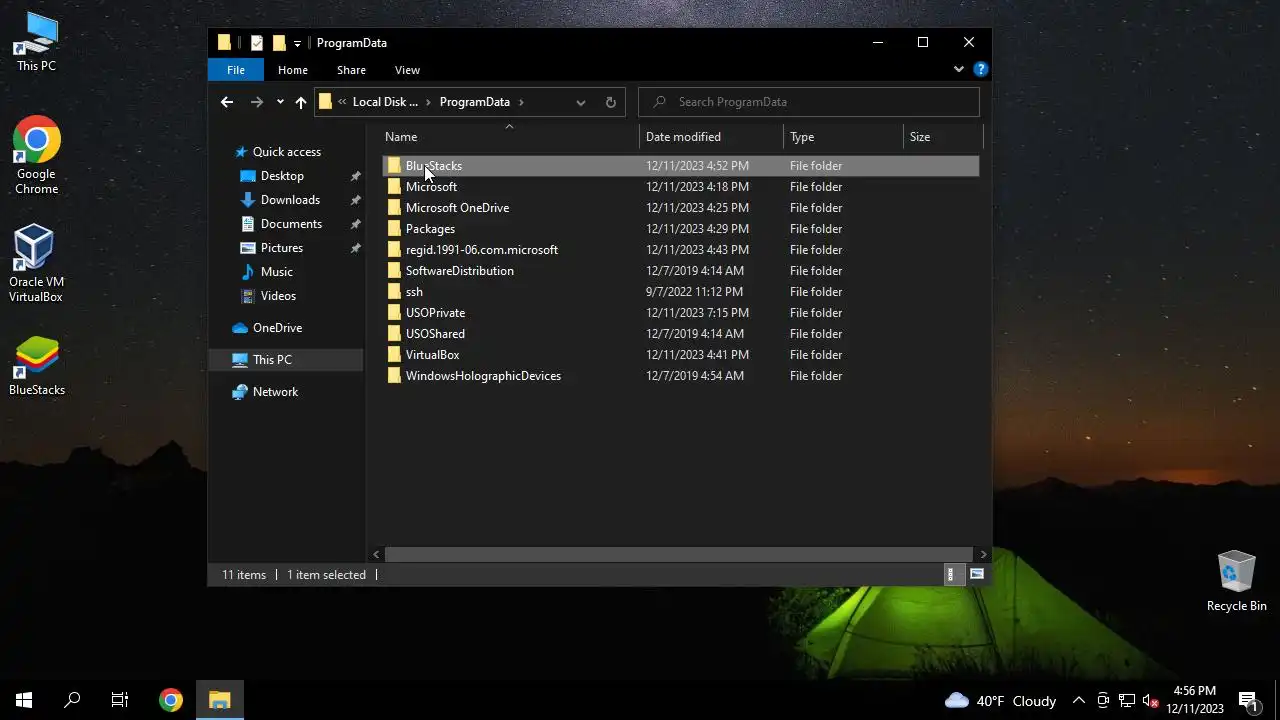Launch BlueStacks desktop shortcut
Viewport: 1280px width, 720px height.
tap(37, 366)
